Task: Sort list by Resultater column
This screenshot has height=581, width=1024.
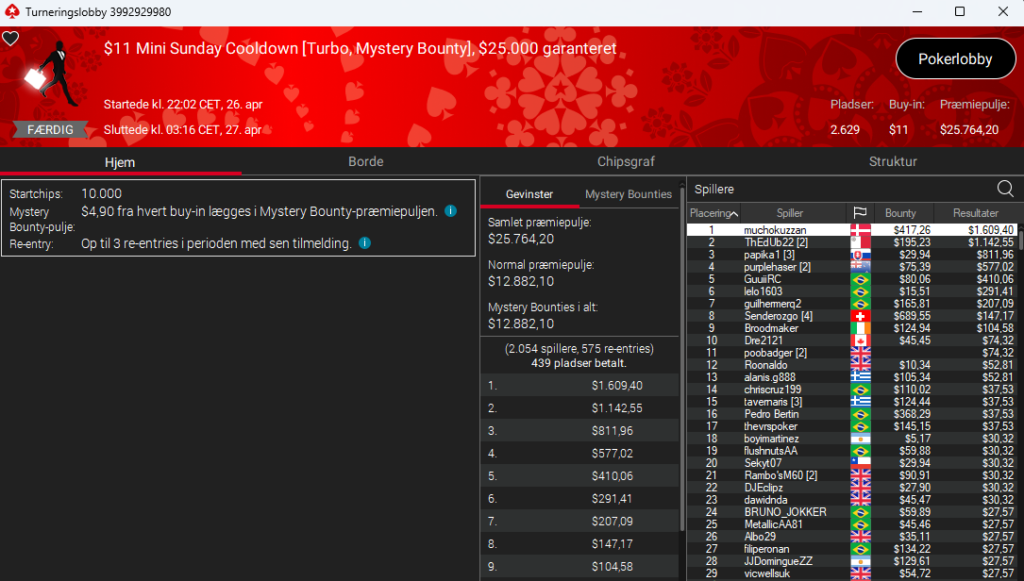Action: [x=975, y=213]
